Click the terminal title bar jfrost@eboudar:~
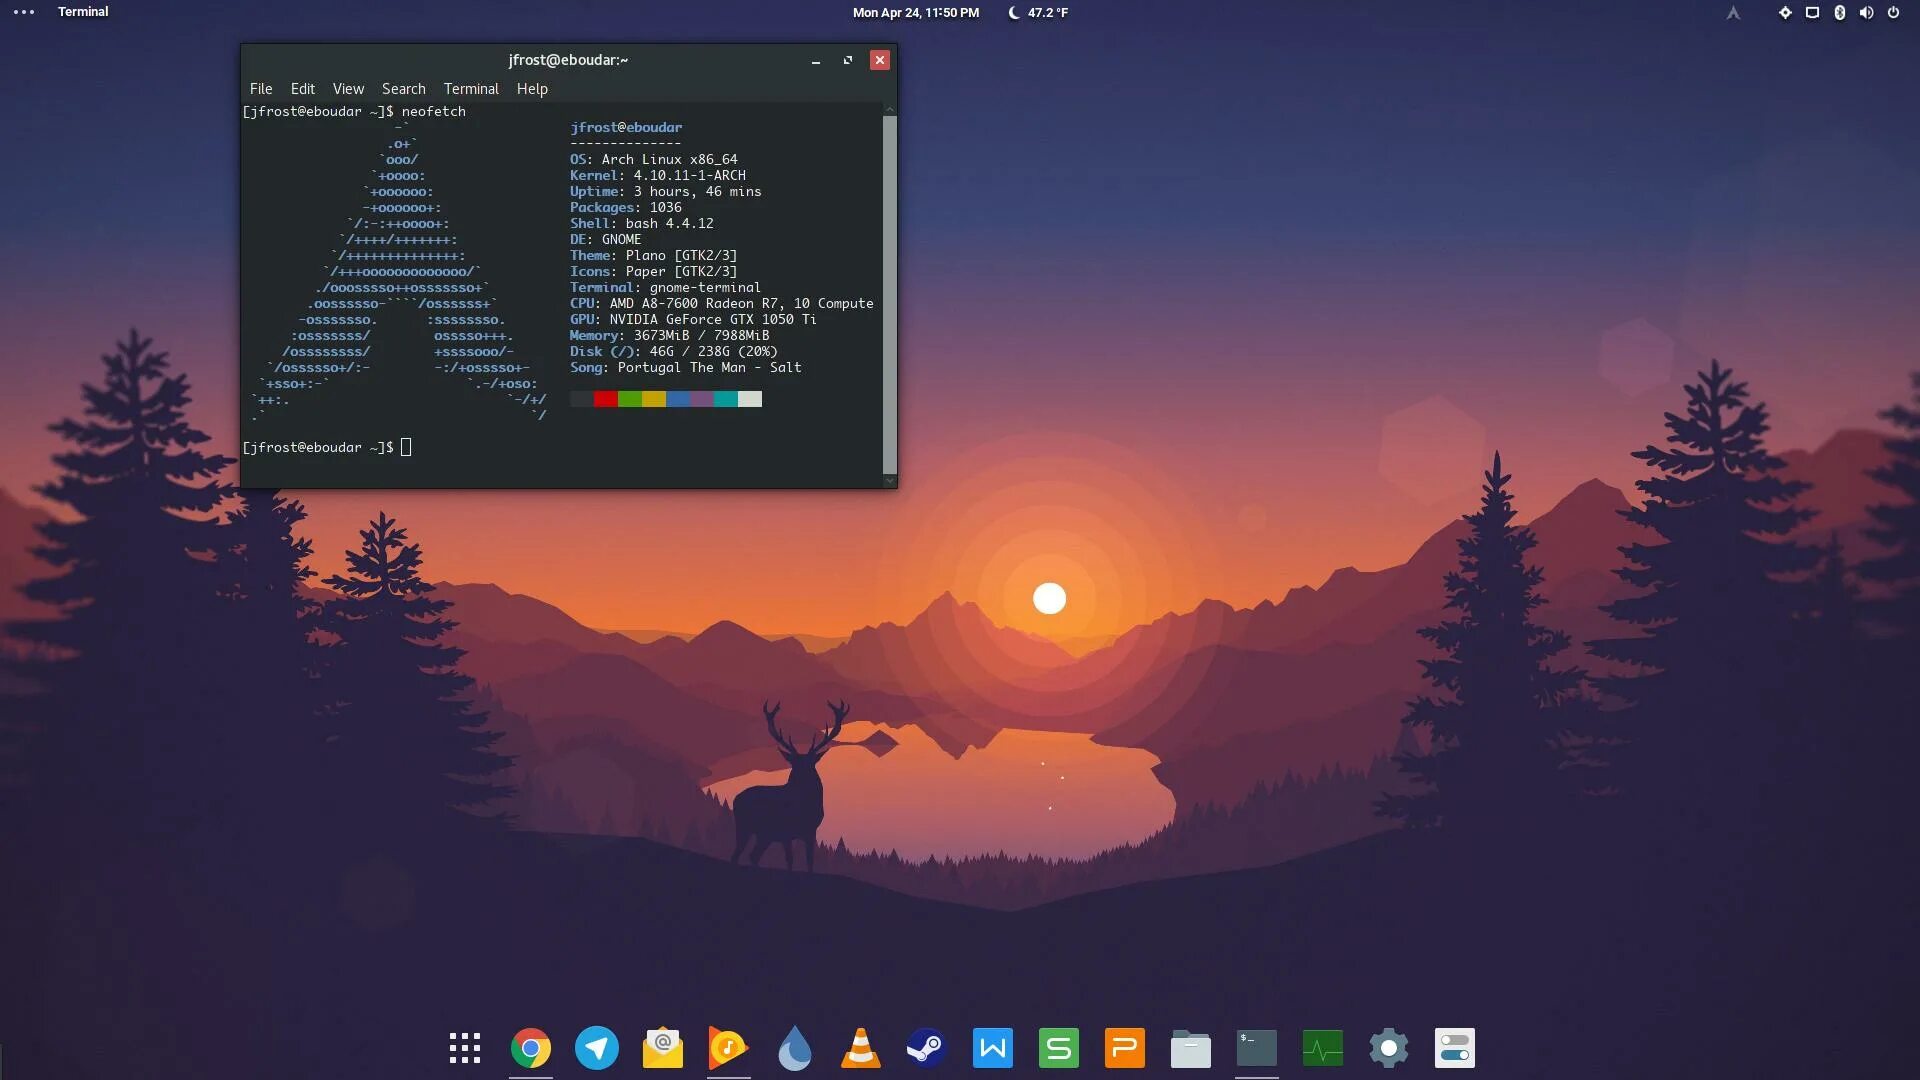Screen dimensions: 1920x1080 pos(568,60)
